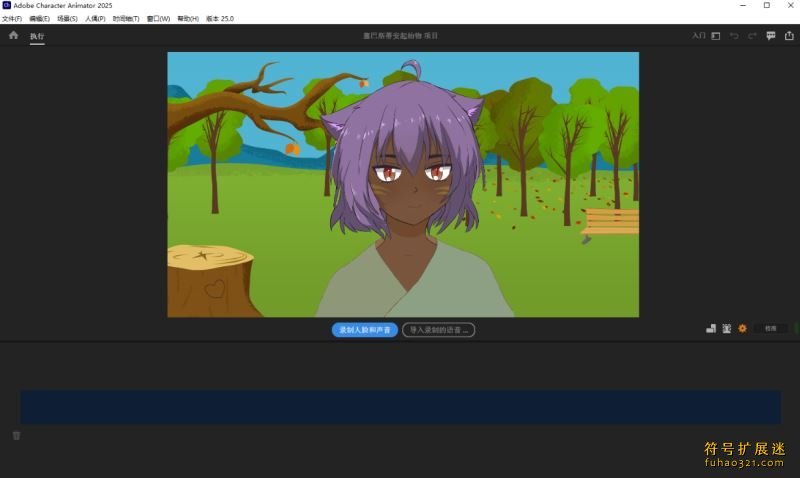Select the dark blue timeline track

401,407
